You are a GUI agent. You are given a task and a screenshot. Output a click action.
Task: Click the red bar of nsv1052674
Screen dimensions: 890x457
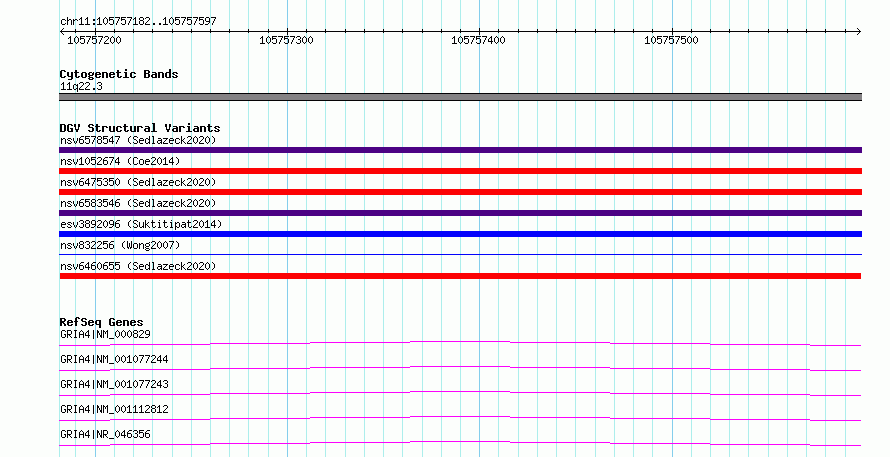(x=460, y=171)
